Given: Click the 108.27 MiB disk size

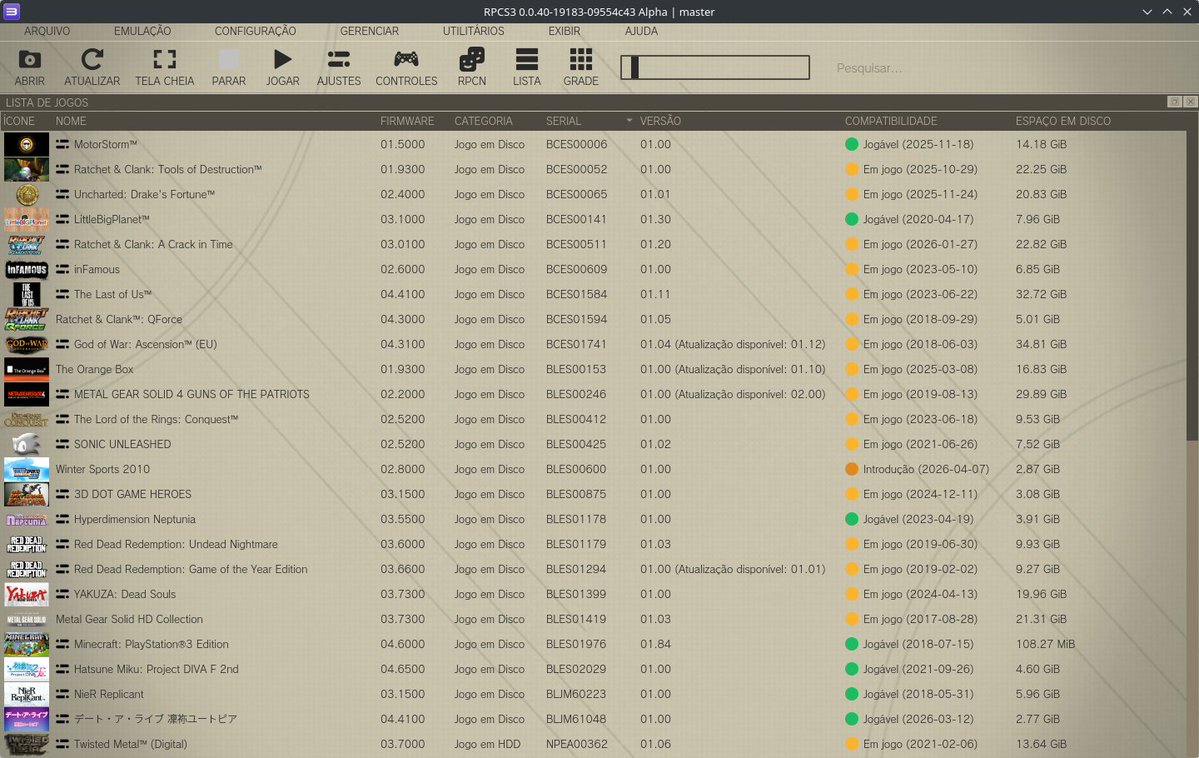Looking at the screenshot, I should [x=1045, y=644].
